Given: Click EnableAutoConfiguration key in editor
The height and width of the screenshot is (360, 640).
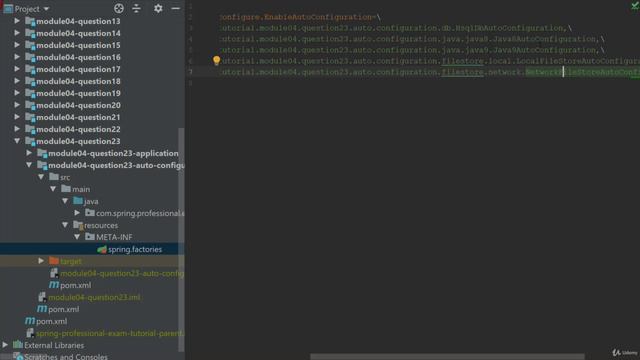Looking at the screenshot, I should point(318,17).
